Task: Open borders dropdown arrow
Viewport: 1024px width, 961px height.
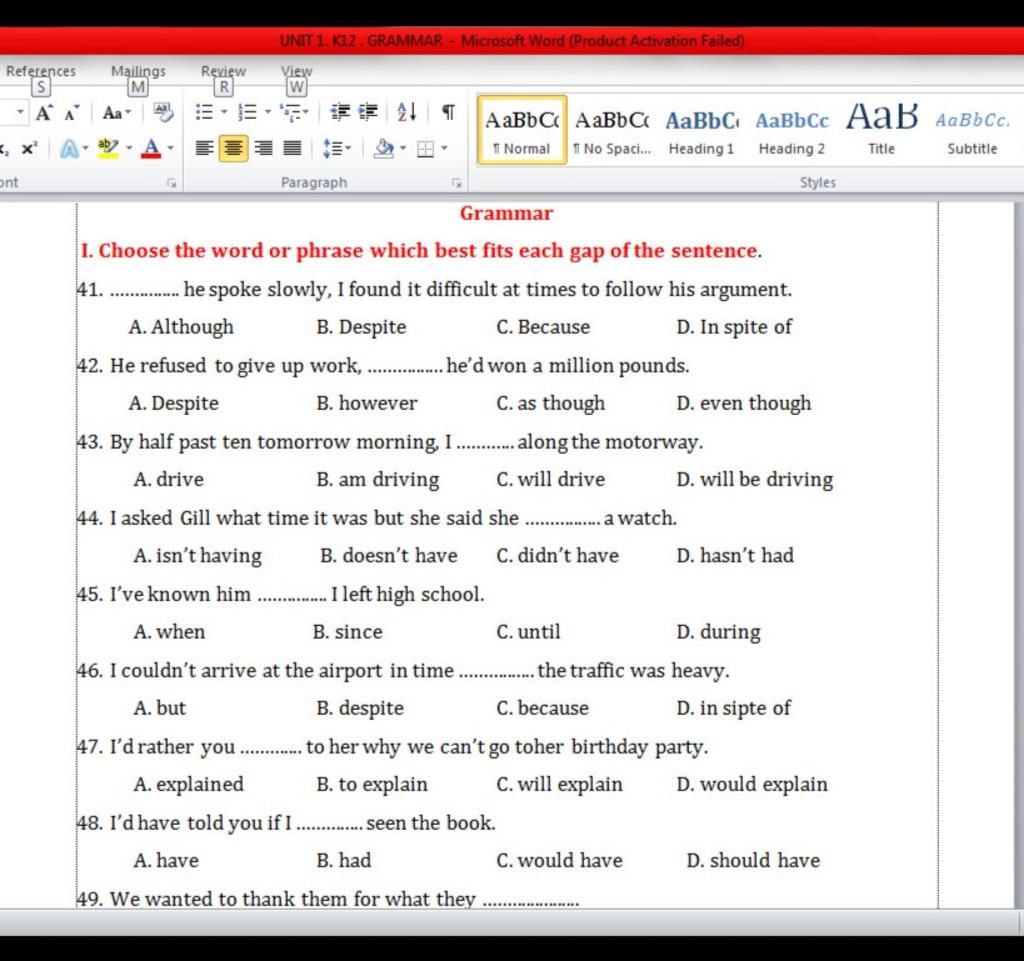Action: [x=445, y=149]
